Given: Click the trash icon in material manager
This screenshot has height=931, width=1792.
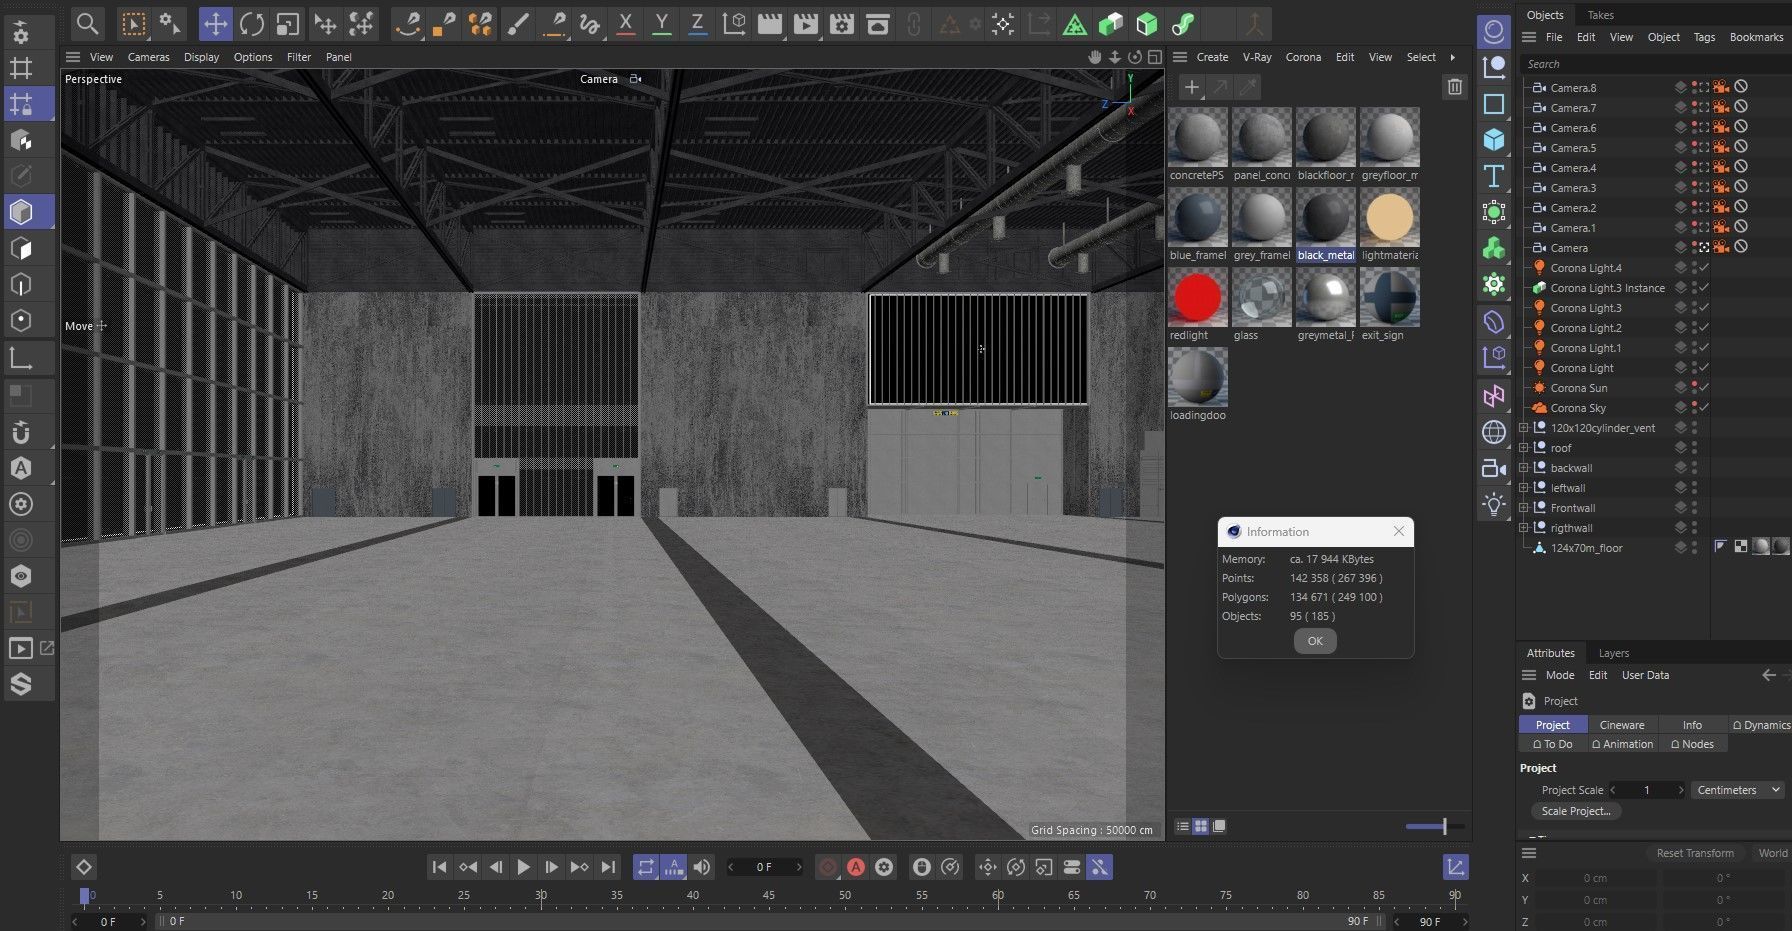Looking at the screenshot, I should (1454, 87).
